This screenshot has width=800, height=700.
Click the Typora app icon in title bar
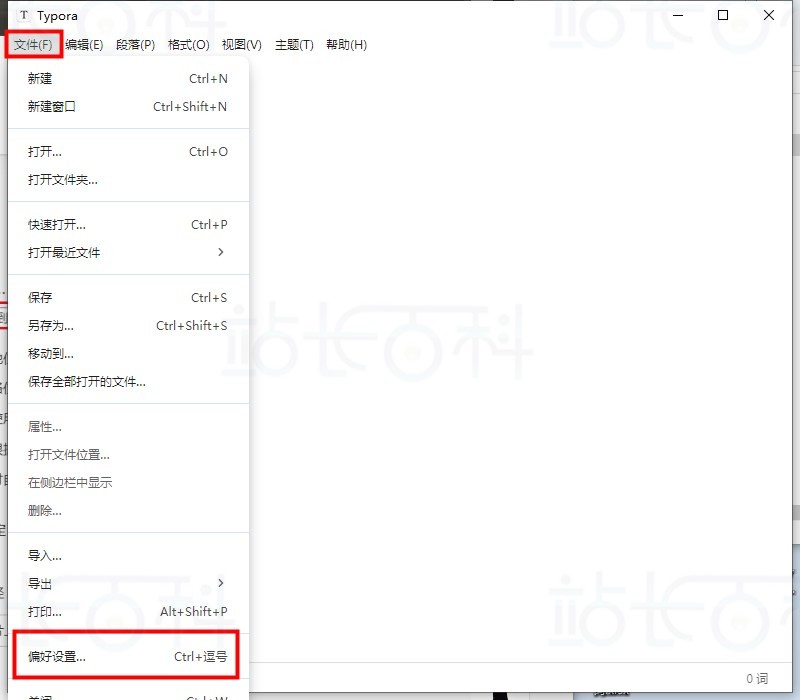[x=24, y=16]
